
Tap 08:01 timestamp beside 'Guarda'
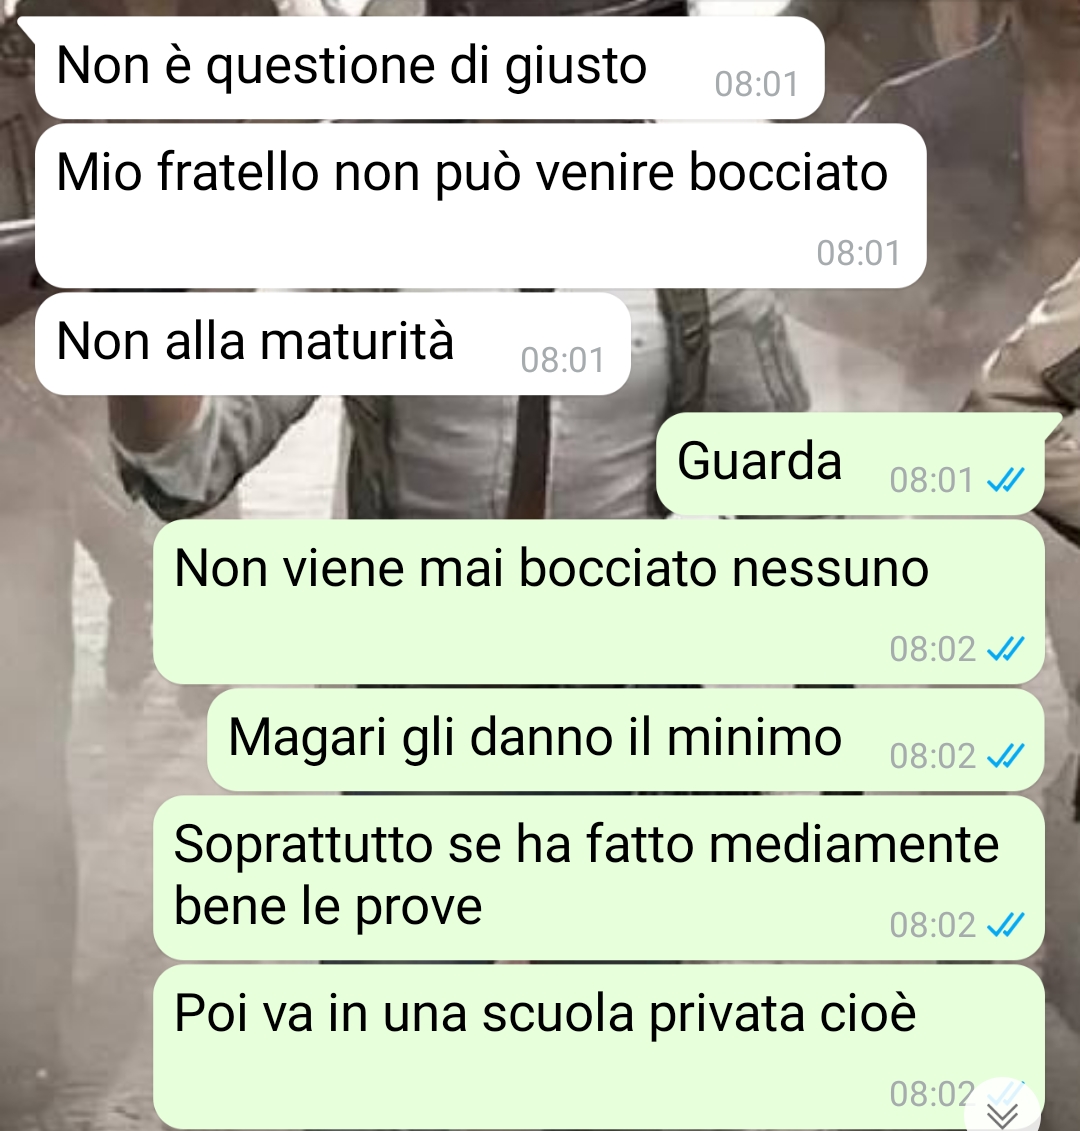pyautogui.click(x=931, y=480)
